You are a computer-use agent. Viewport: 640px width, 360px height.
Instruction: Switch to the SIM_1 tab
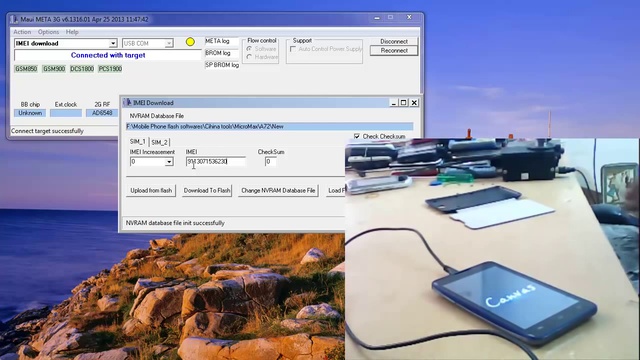pyautogui.click(x=138, y=142)
